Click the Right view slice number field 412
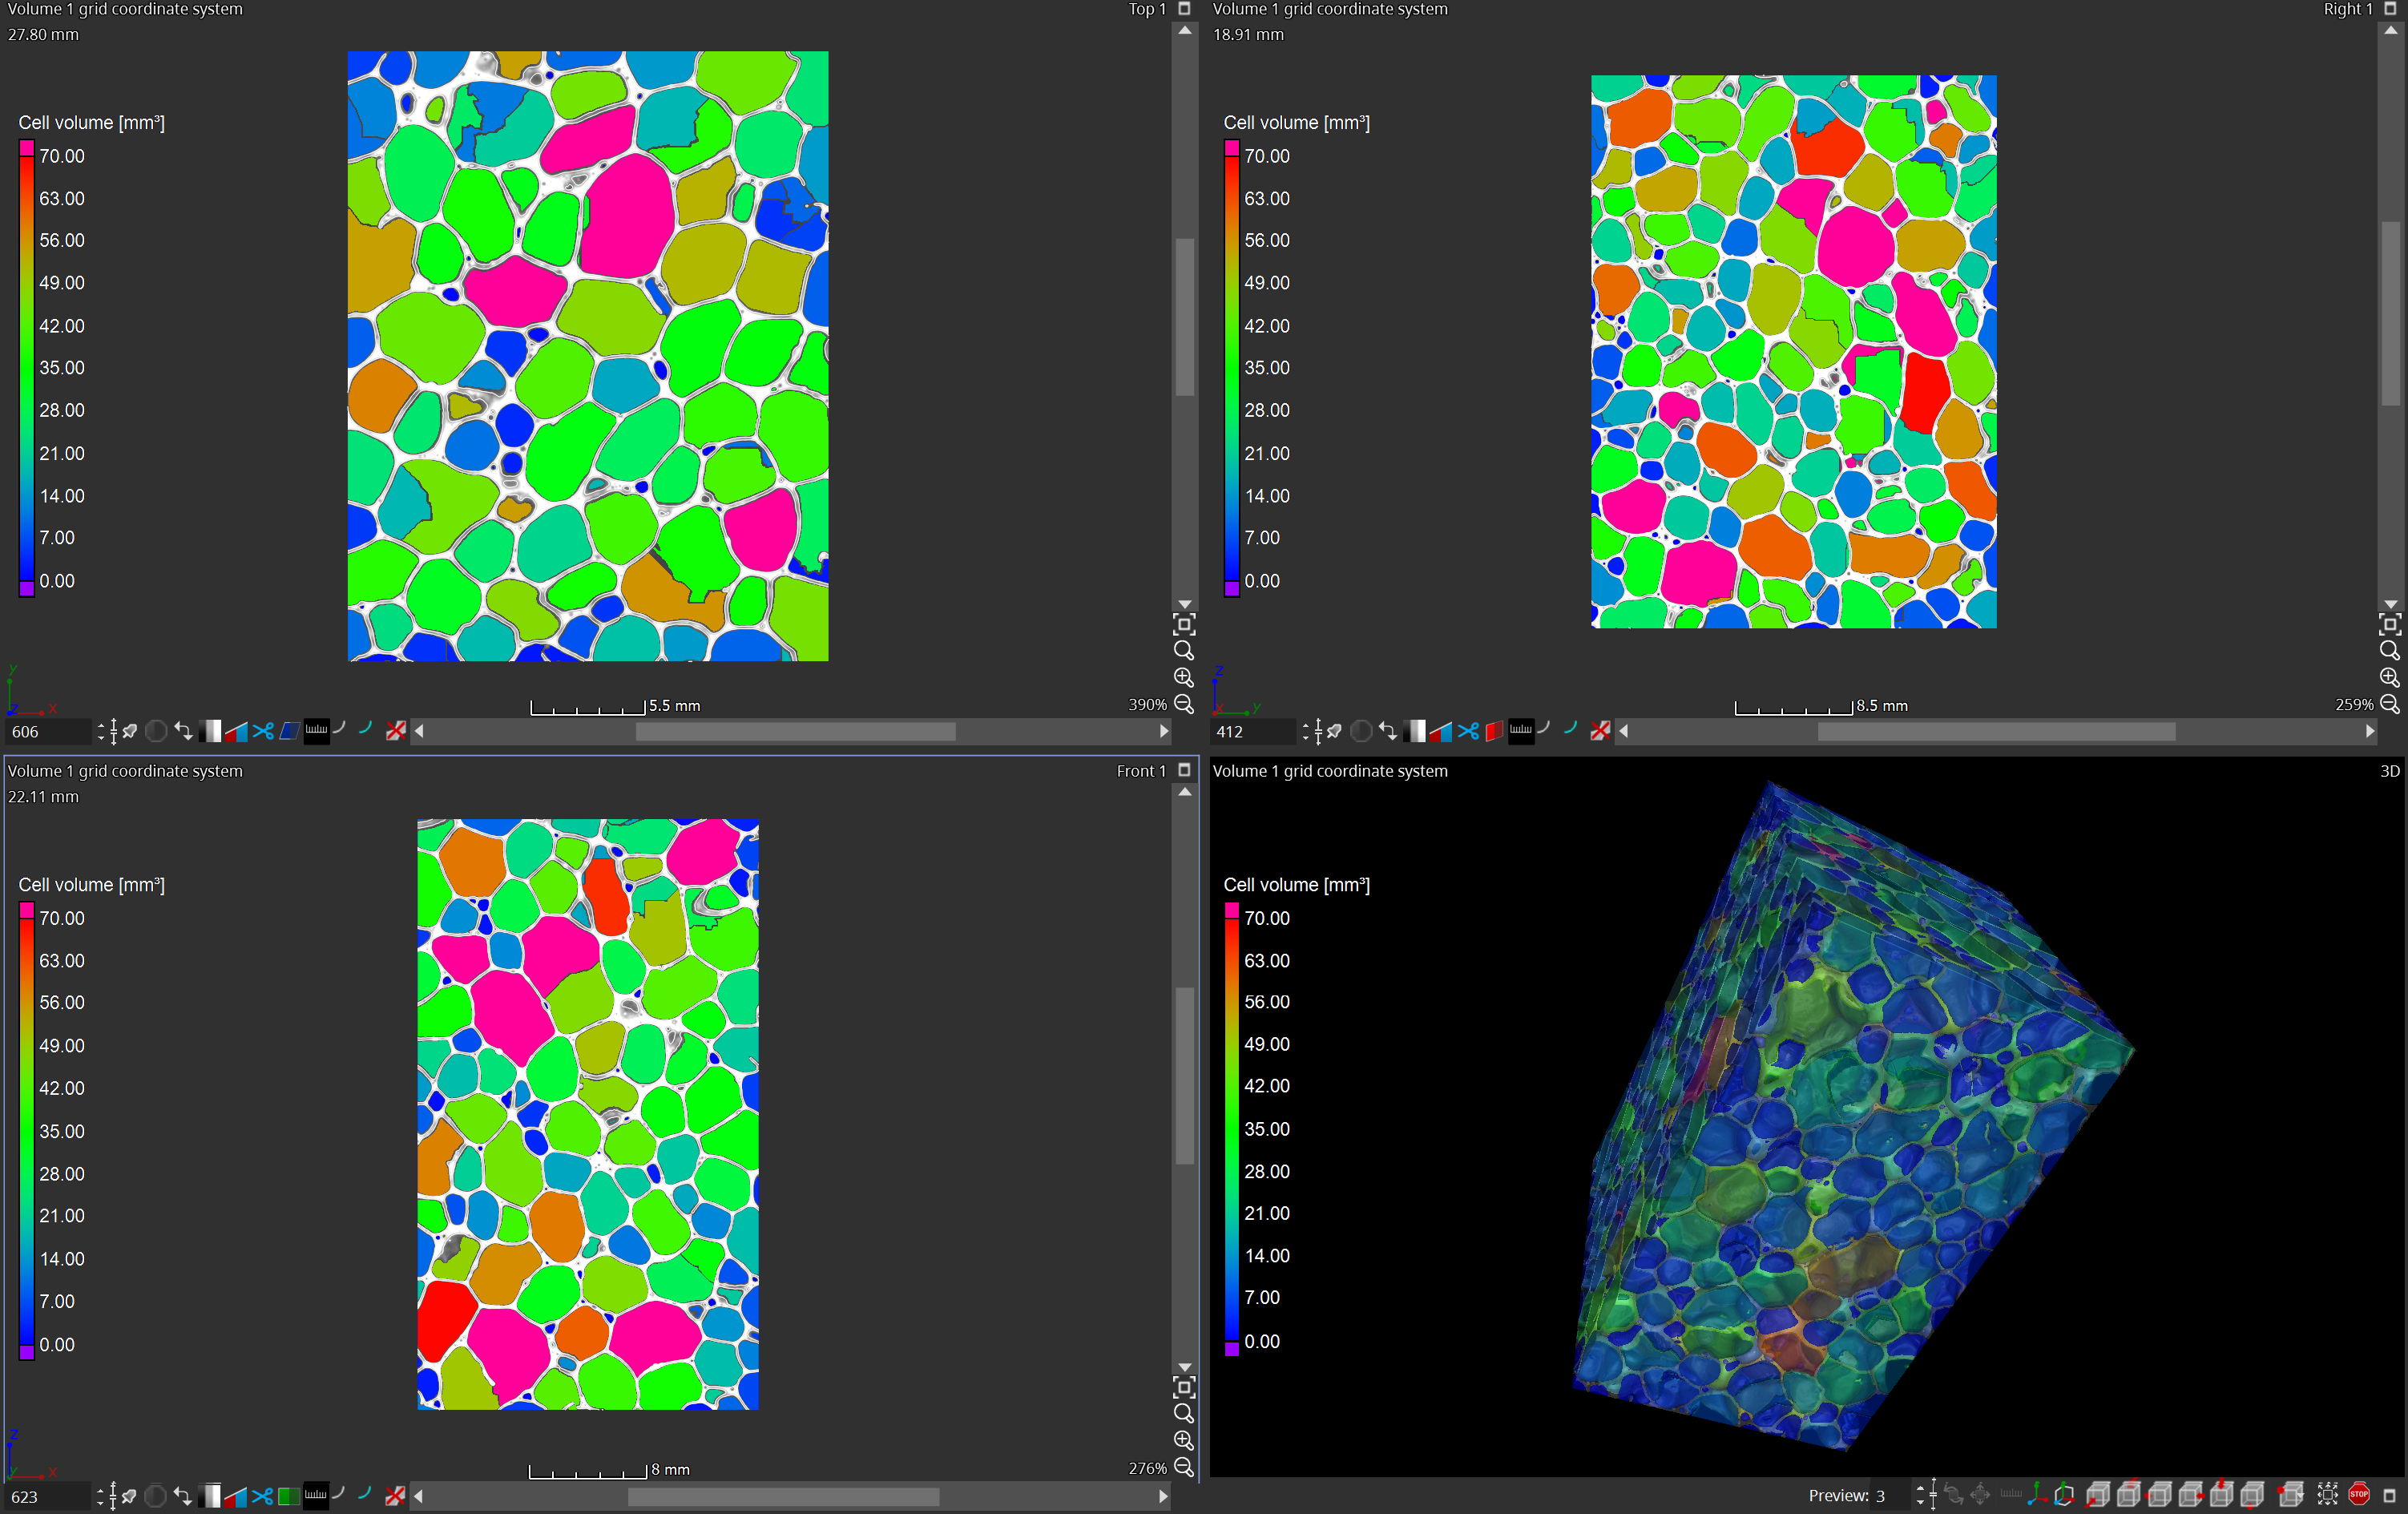This screenshot has height=1514, width=2408. pyautogui.click(x=1251, y=731)
